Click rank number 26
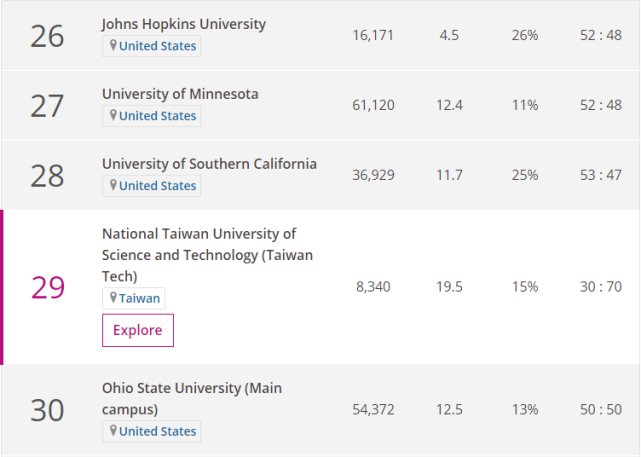 47,36
